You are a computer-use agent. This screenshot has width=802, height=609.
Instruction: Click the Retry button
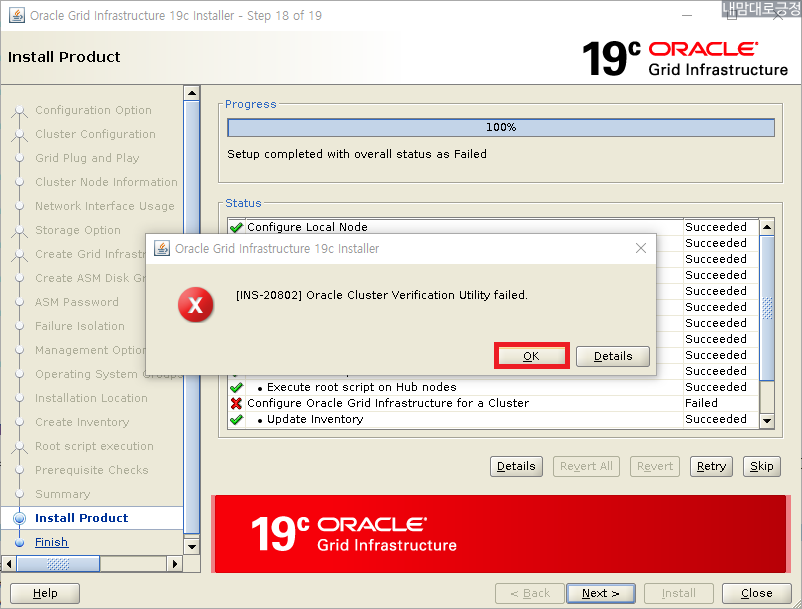point(711,466)
